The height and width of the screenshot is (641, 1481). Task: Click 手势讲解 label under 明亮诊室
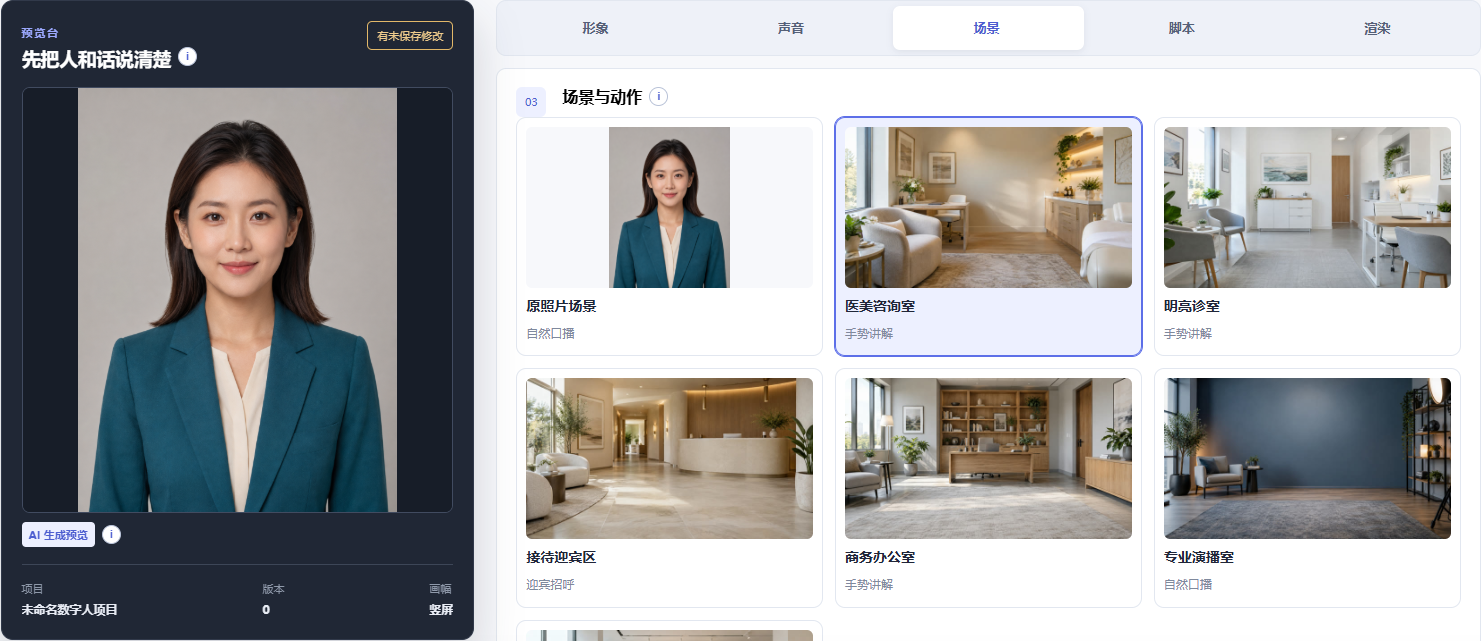pos(1188,333)
